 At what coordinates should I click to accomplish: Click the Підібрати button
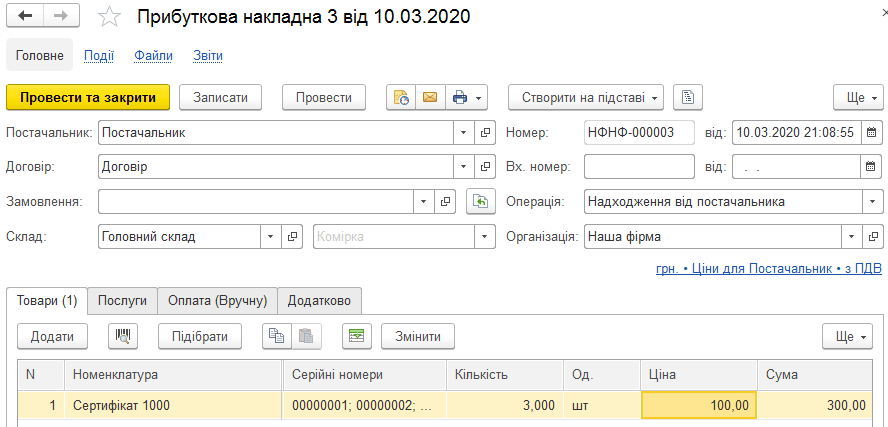point(200,336)
